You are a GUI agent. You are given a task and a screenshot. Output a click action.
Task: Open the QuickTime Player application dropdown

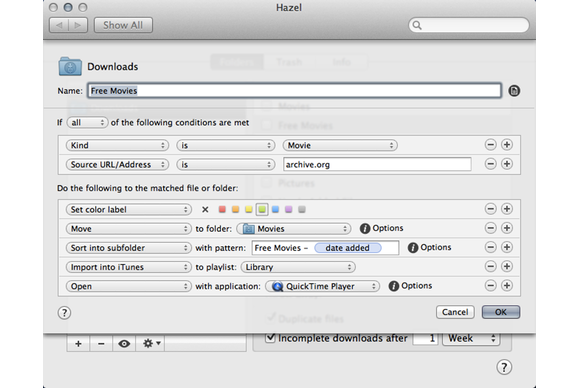tap(322, 286)
